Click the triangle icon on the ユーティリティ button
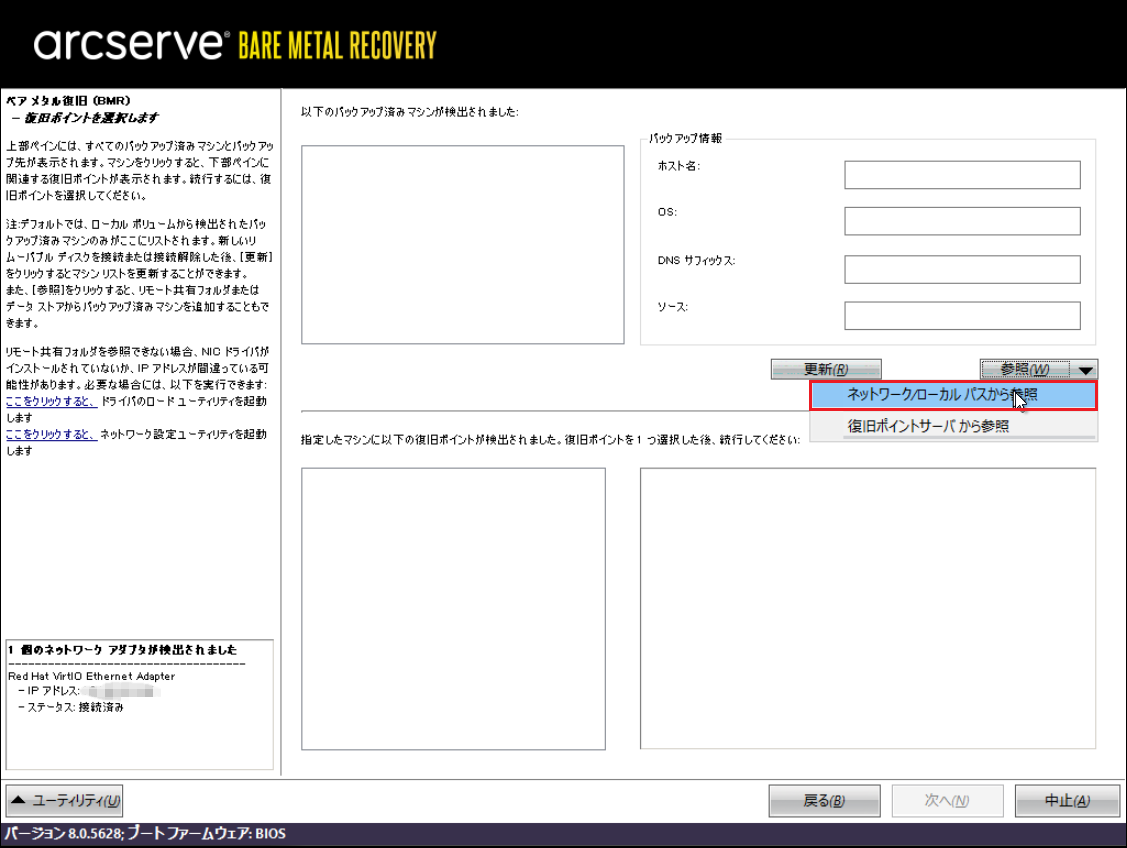This screenshot has width=1127, height=848. coord(19,801)
